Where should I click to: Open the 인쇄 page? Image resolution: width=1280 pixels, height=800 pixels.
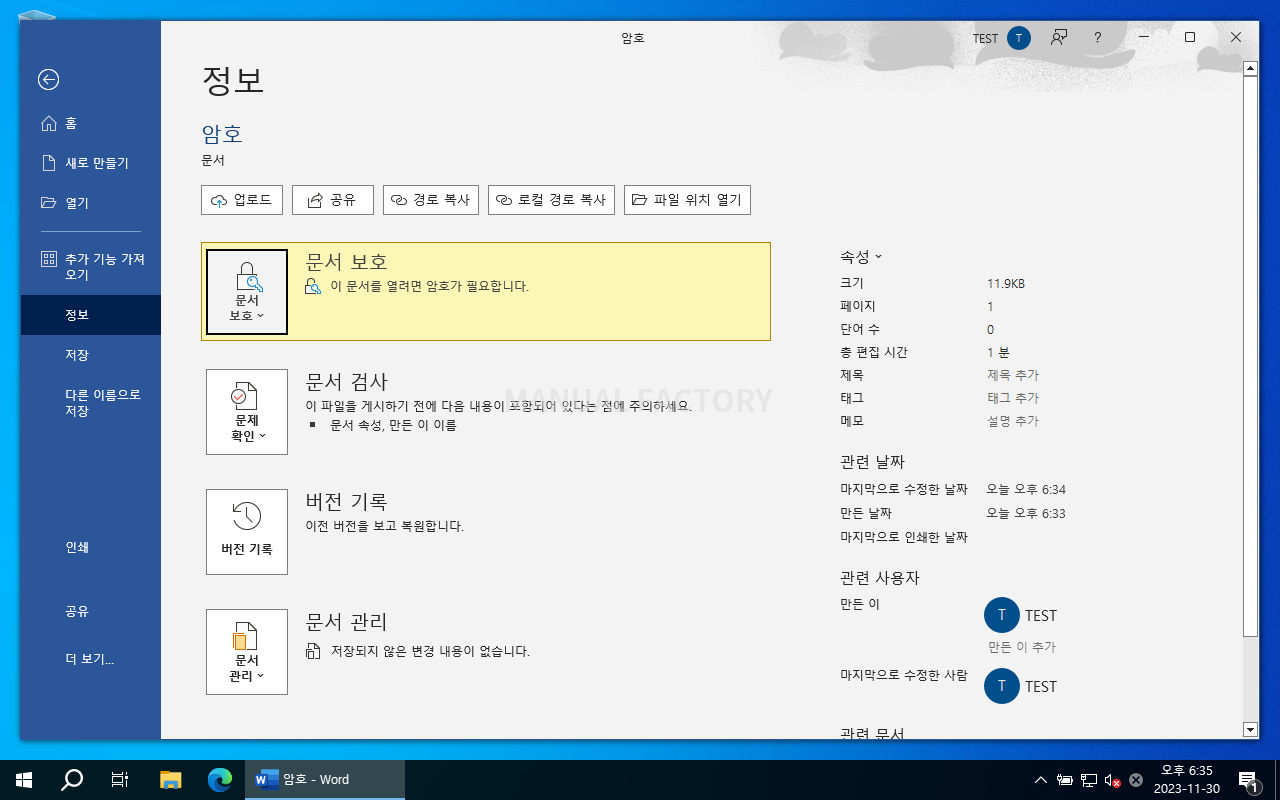(90, 547)
